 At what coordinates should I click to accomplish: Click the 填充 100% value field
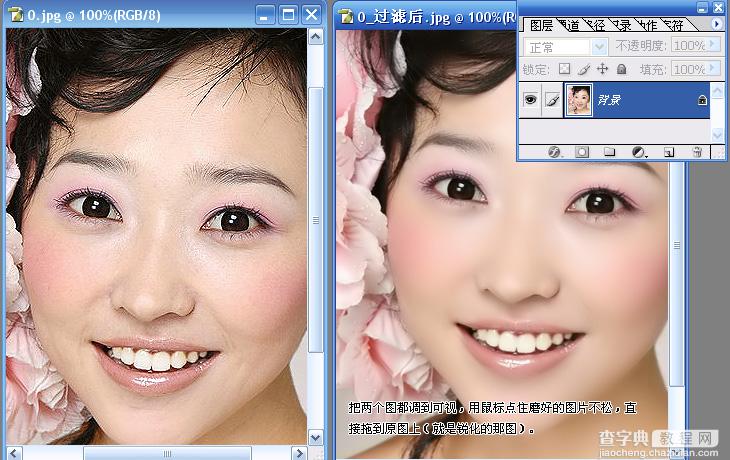689,69
